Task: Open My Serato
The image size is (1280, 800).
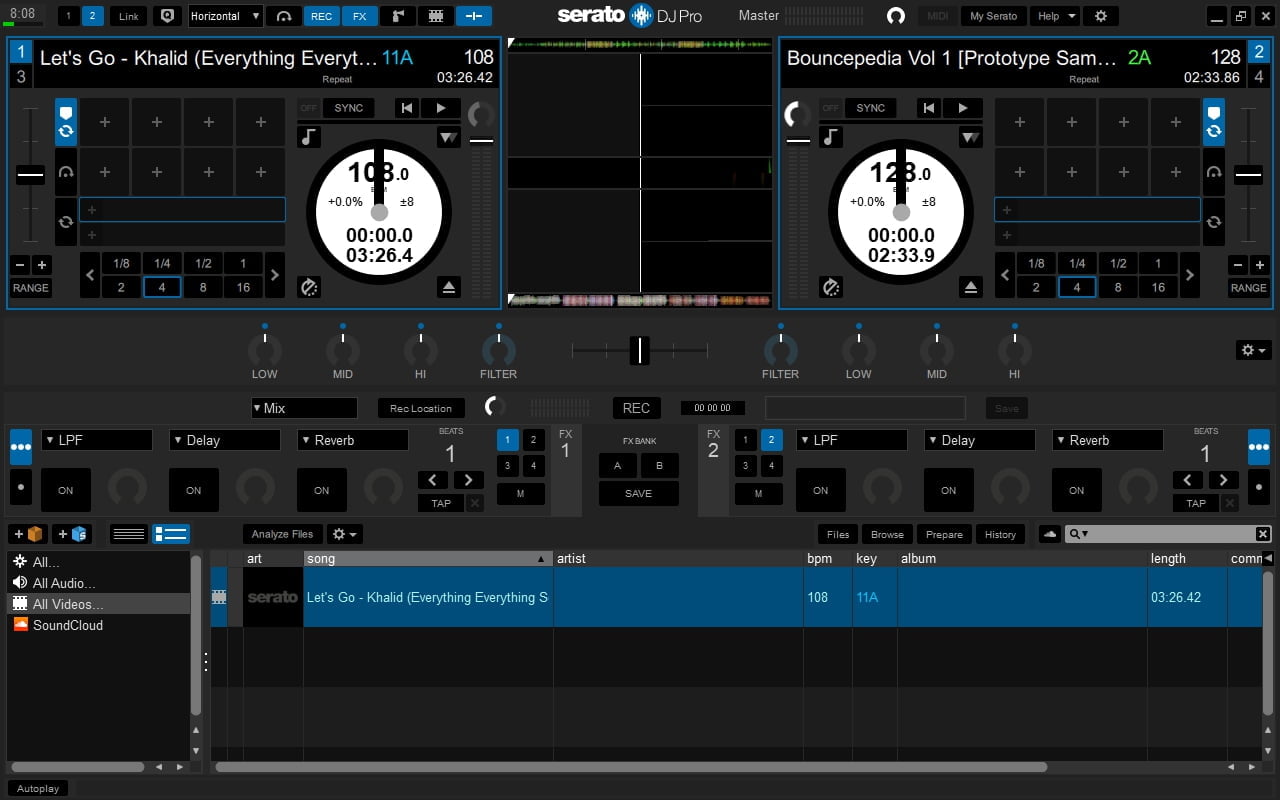Action: [x=993, y=16]
